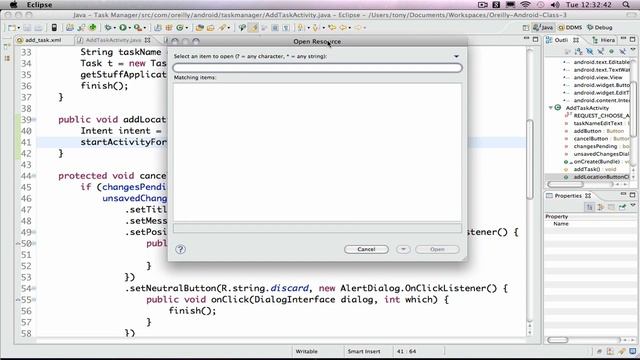Click the Save icon in toolbar
Viewport: 640px width, 360px height.
click(27, 28)
